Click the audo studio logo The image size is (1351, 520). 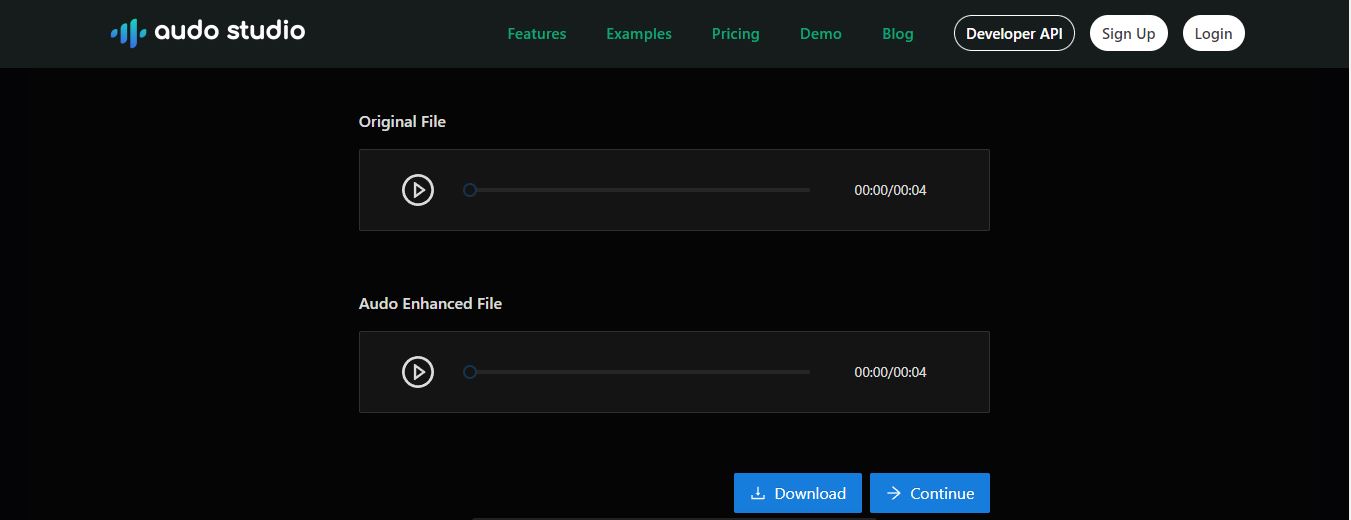tap(208, 32)
